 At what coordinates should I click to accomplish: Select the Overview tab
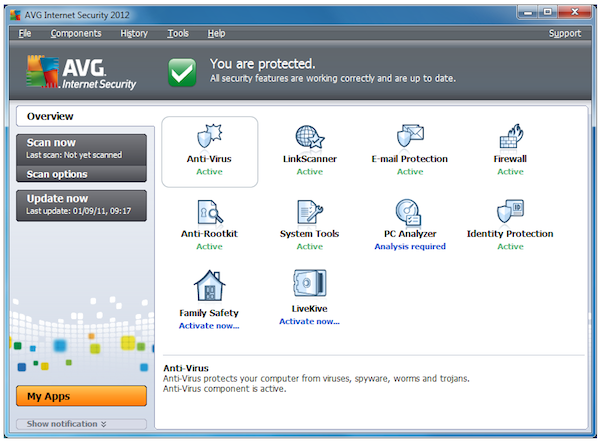(85, 116)
